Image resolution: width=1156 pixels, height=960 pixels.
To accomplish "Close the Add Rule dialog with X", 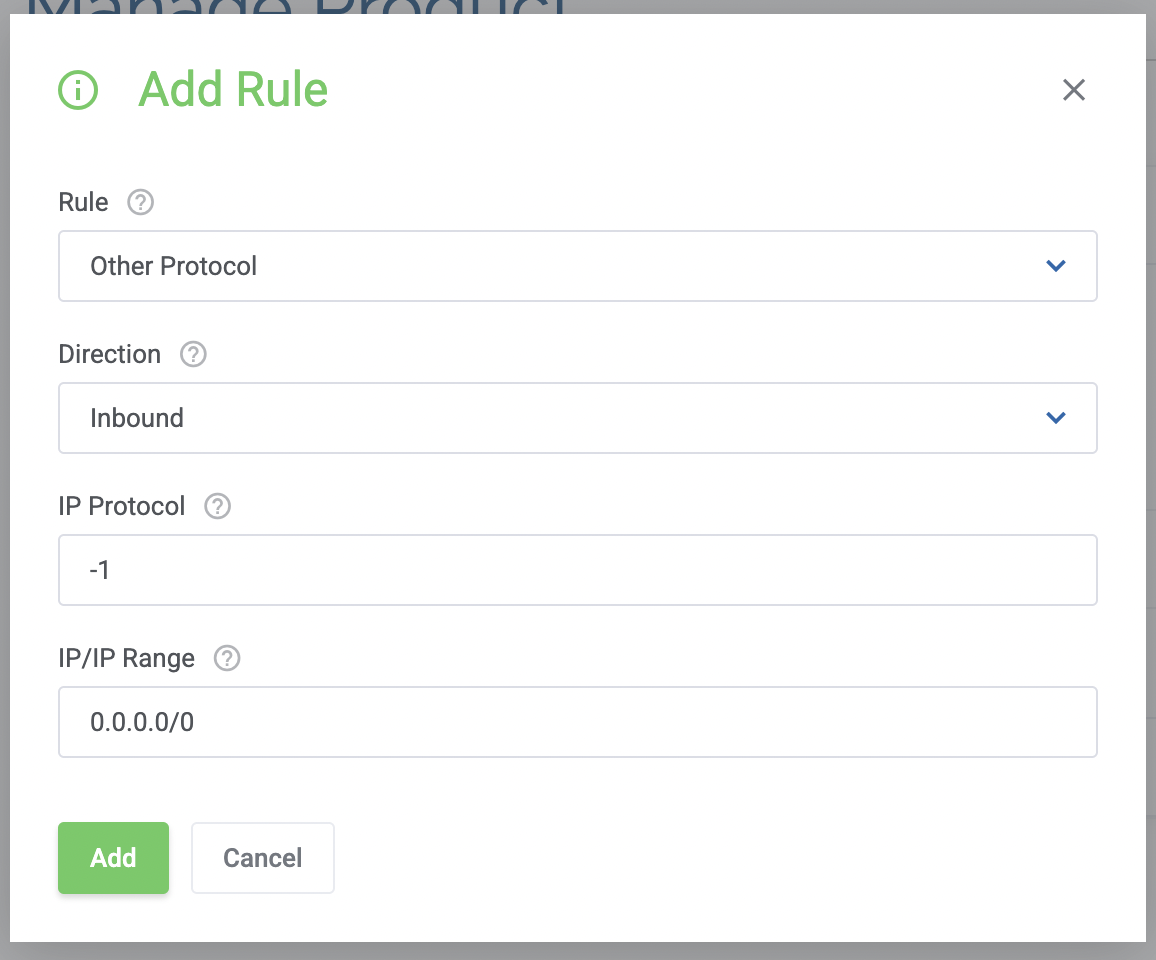I will coord(1073,90).
